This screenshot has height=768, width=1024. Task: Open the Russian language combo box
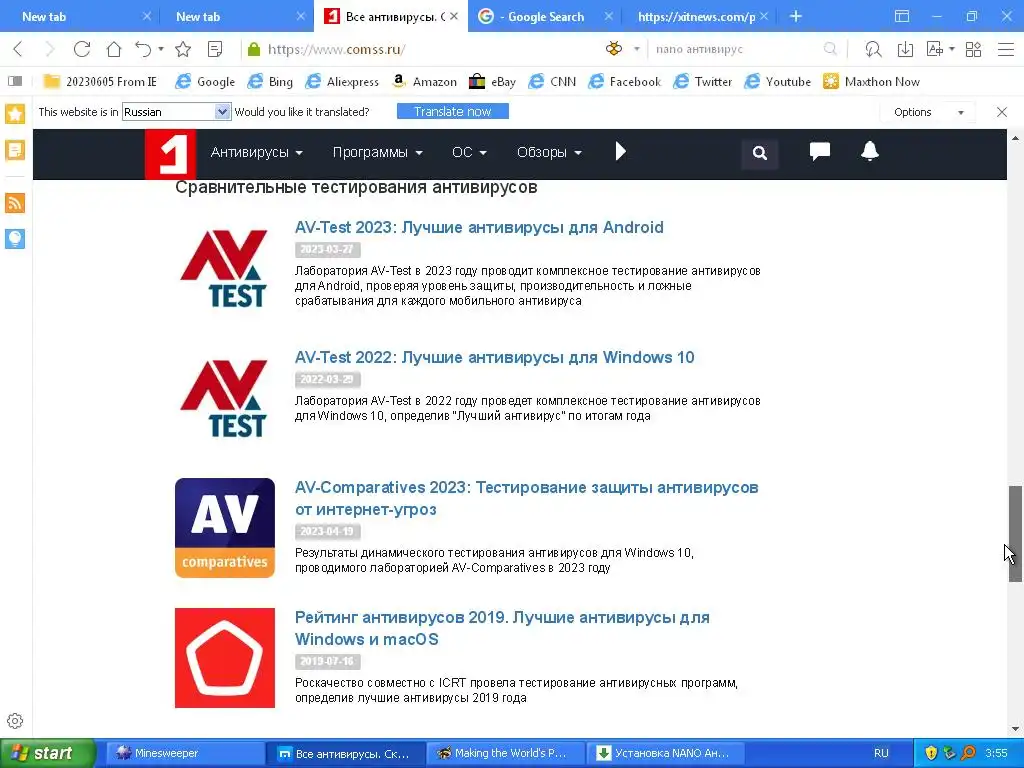[x=176, y=112]
